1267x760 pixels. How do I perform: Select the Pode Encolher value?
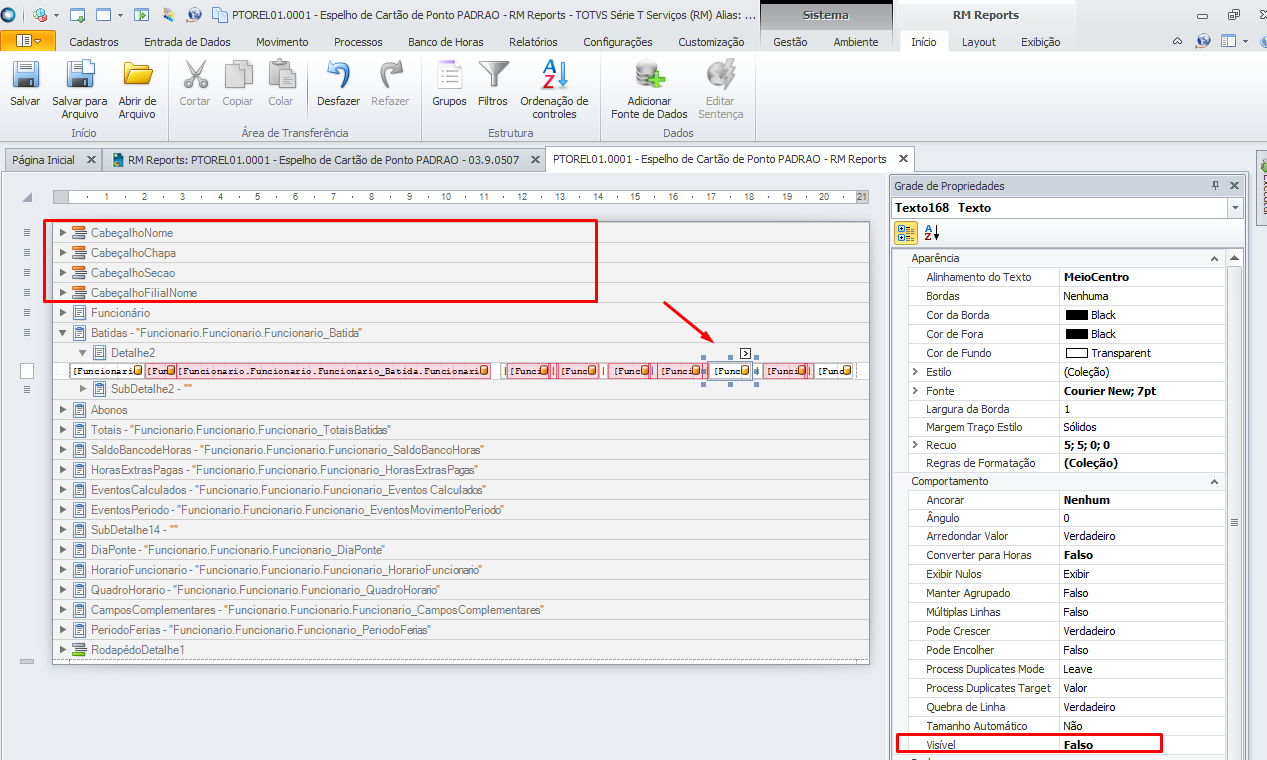(1143, 650)
